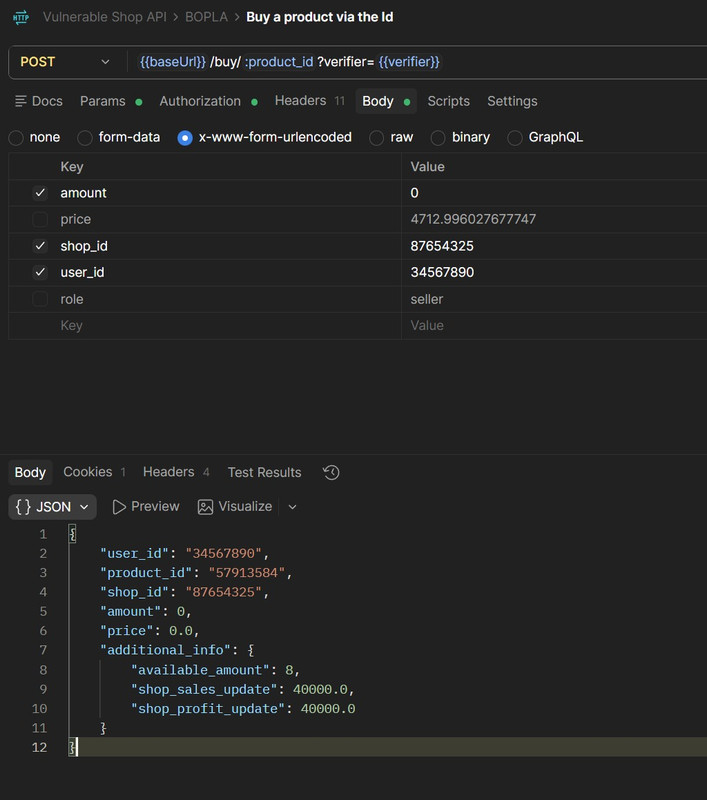Open the Docs panel icon
The height and width of the screenshot is (800, 707).
[x=21, y=101]
